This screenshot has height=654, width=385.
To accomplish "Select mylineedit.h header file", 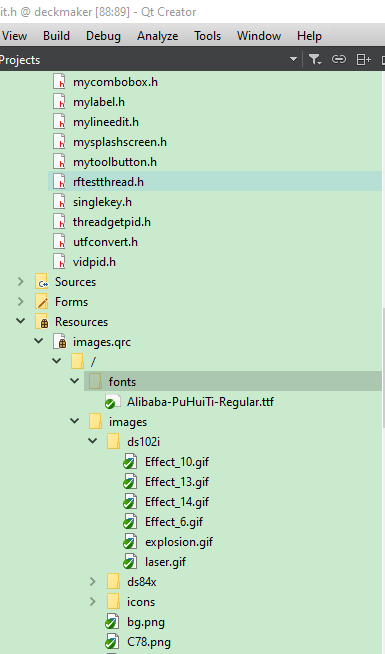I will [106, 122].
